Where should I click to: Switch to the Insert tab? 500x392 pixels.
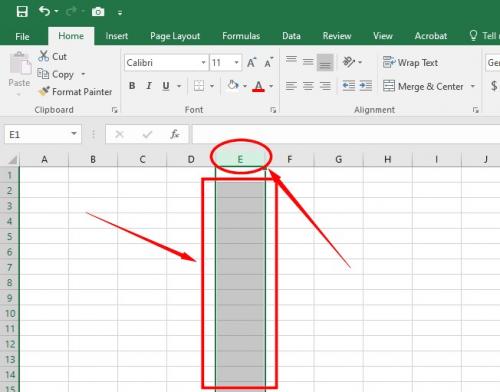point(117,36)
